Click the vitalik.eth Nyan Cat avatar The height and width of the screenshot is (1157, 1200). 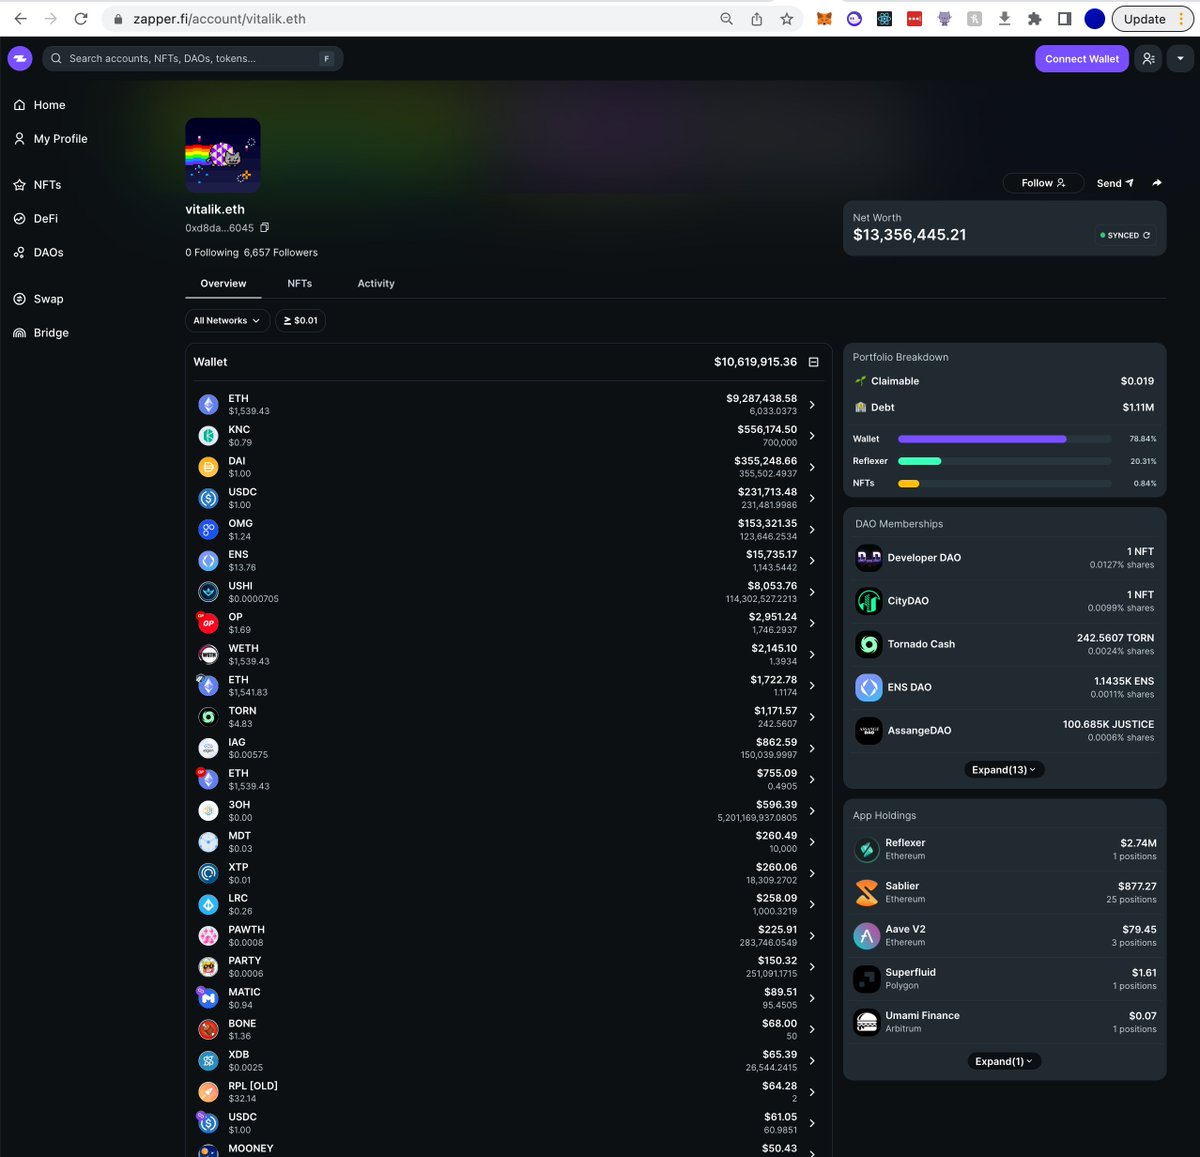pos(223,155)
